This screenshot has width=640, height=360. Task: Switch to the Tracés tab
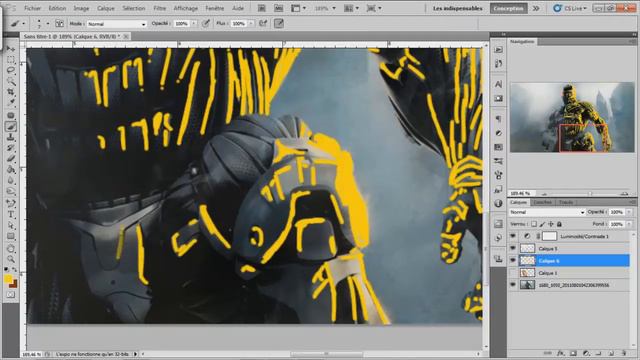[566, 202]
